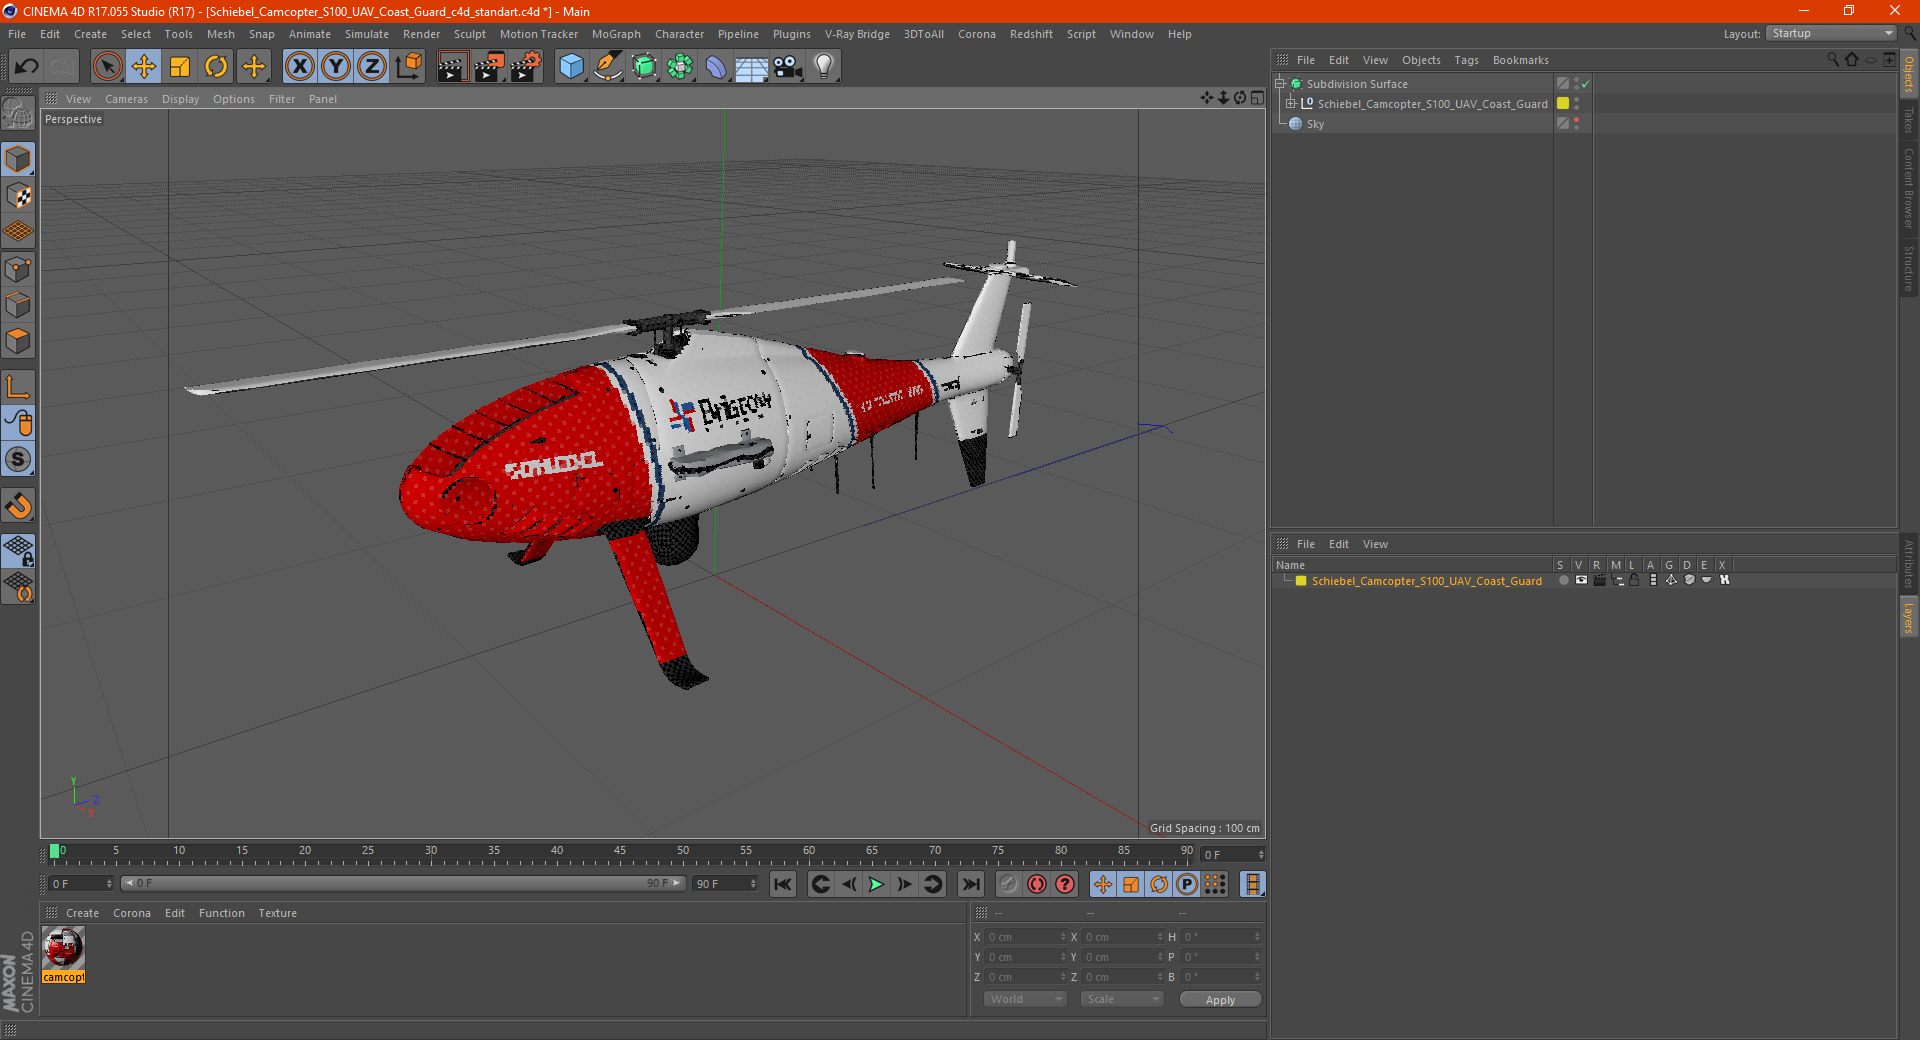Select the Live Selection tool
Image resolution: width=1920 pixels, height=1040 pixels.
(107, 67)
